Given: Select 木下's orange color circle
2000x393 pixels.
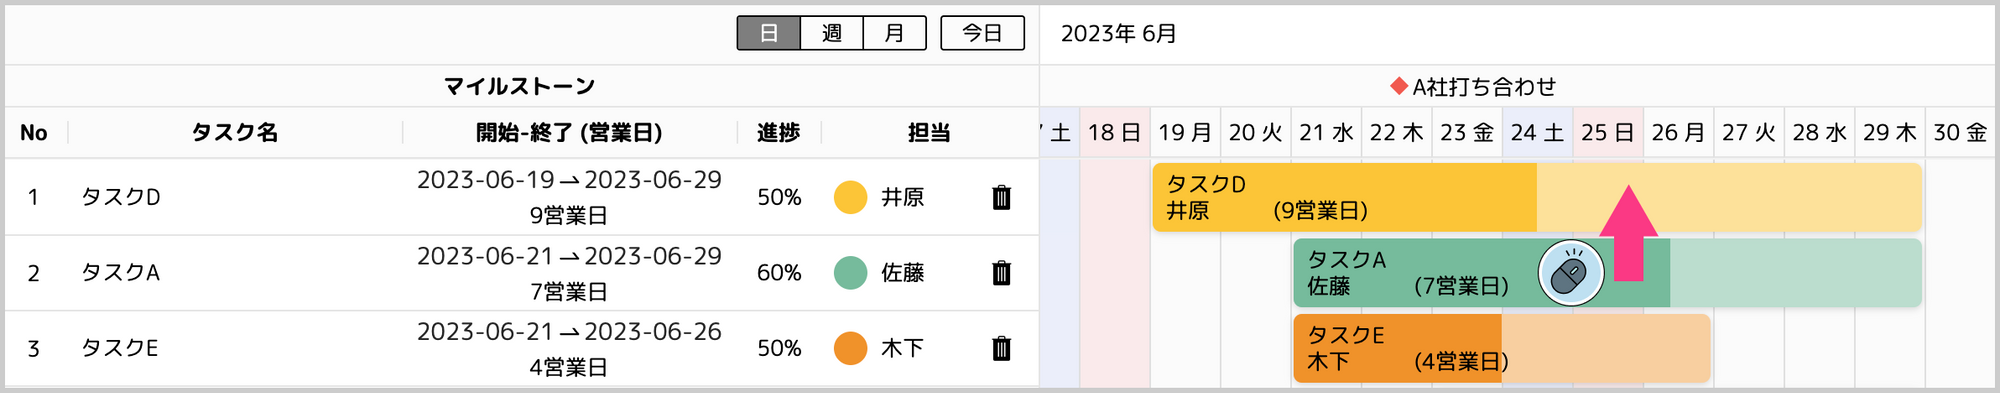Looking at the screenshot, I should (x=850, y=348).
